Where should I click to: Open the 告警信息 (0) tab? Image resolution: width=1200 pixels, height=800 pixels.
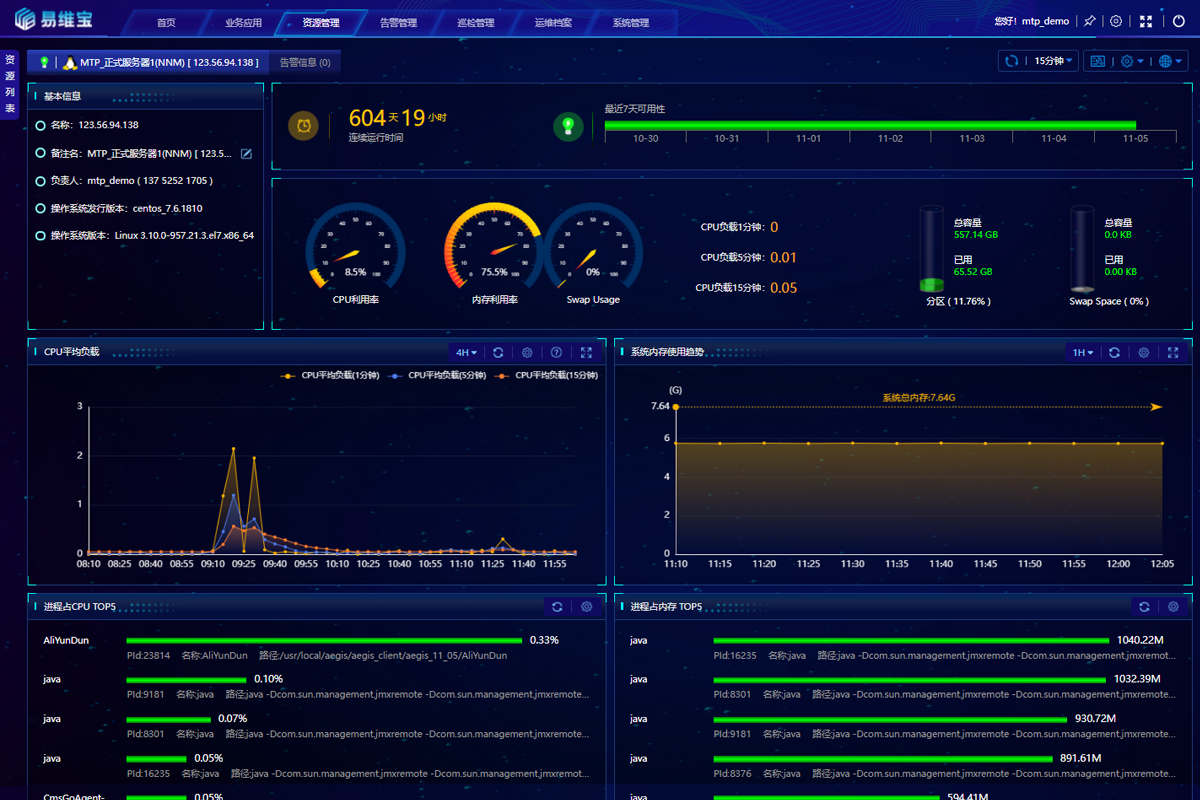click(305, 63)
